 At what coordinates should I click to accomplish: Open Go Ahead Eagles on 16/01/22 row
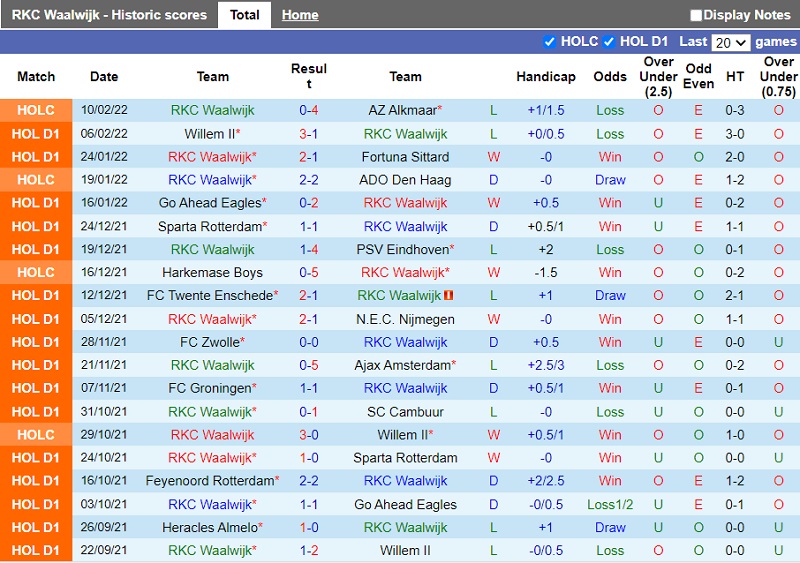(210, 203)
